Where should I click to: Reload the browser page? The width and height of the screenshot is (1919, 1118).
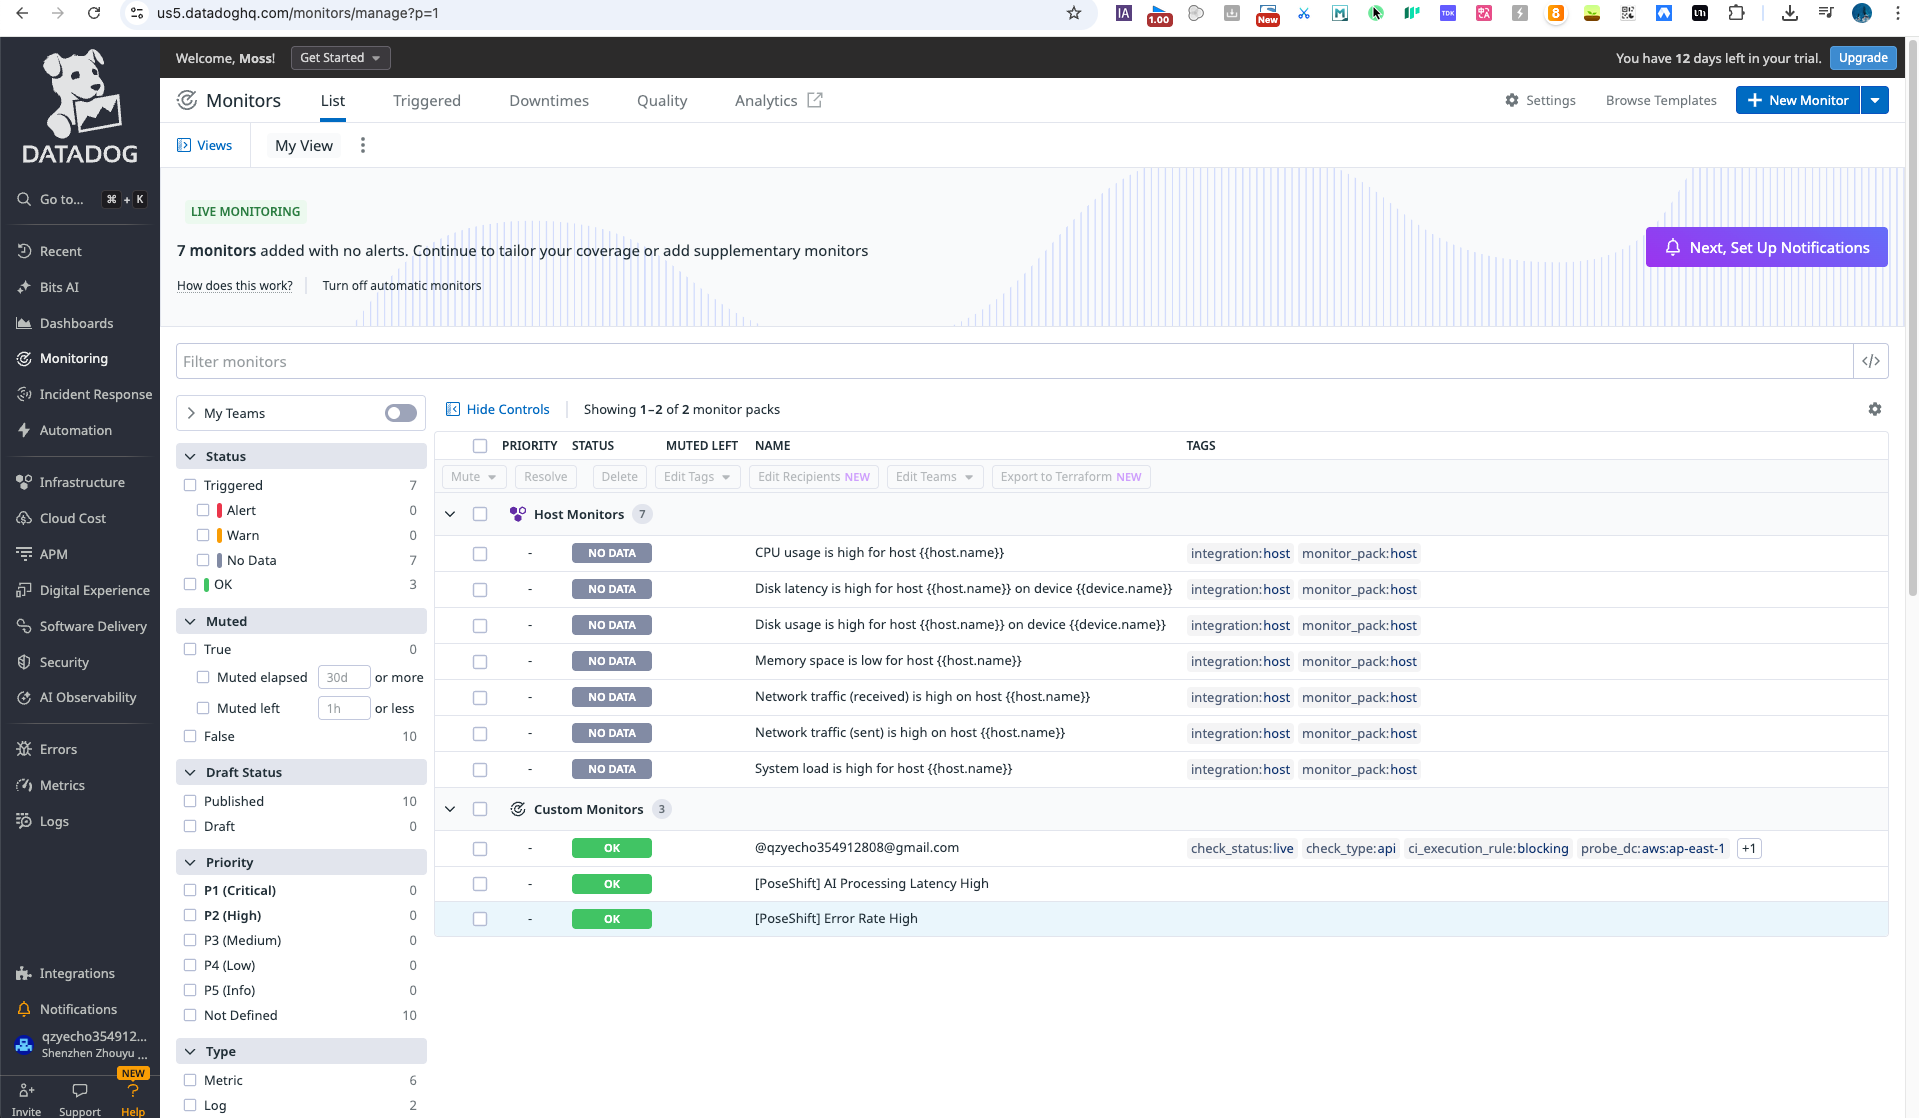pos(94,13)
